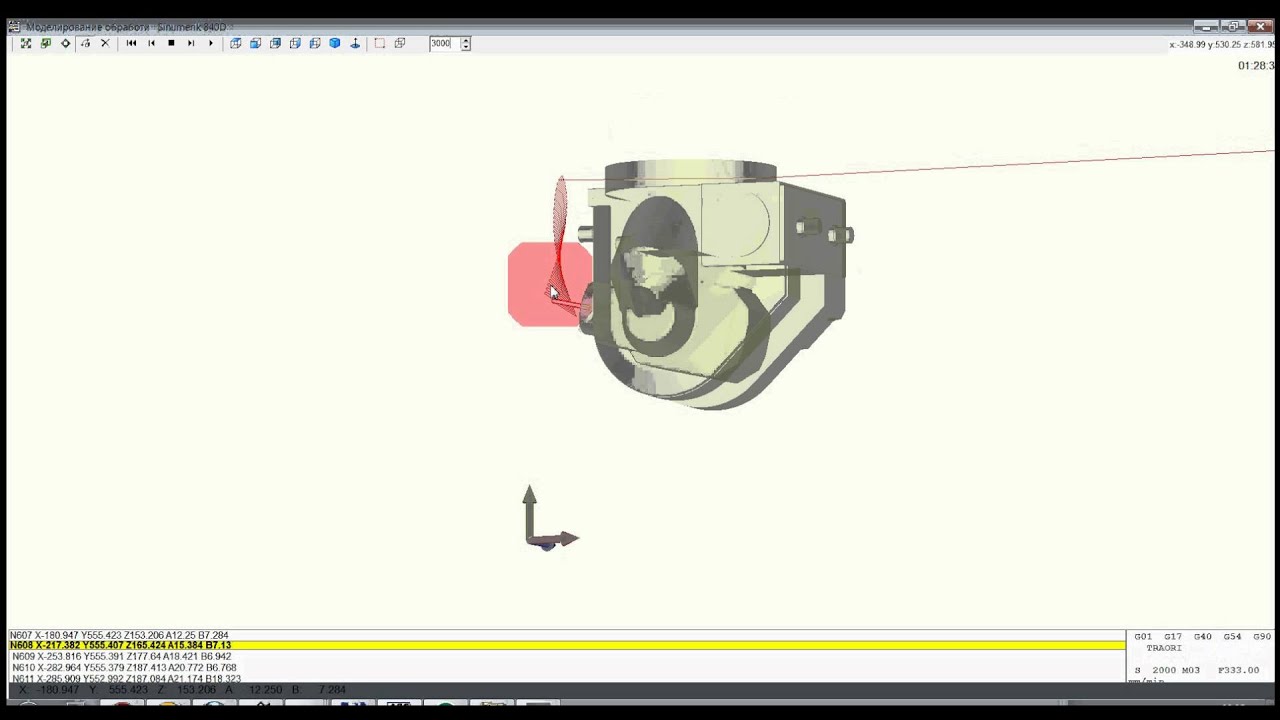Click the G54 code in status panel

click(1232, 636)
